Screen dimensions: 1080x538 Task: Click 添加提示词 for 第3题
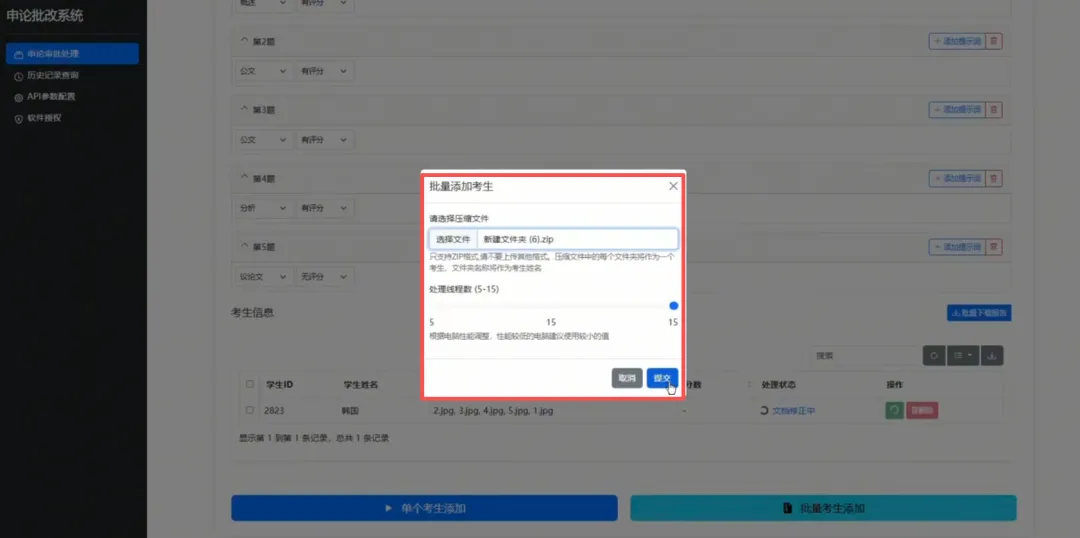(x=956, y=110)
